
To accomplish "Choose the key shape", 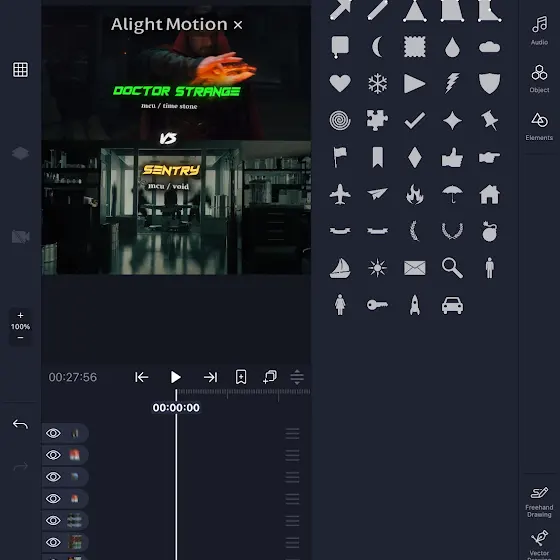I will pos(378,305).
